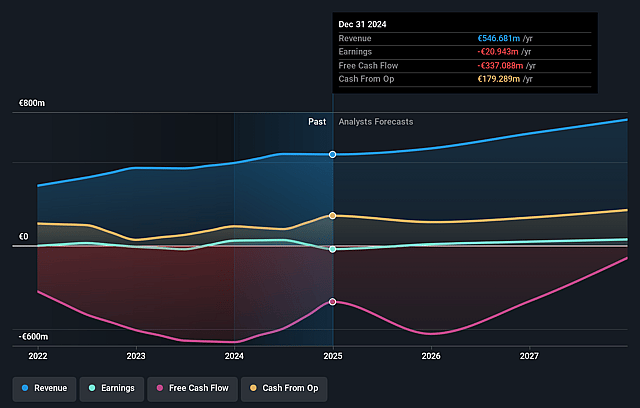Select the 2026 x-axis label

(x=431, y=356)
